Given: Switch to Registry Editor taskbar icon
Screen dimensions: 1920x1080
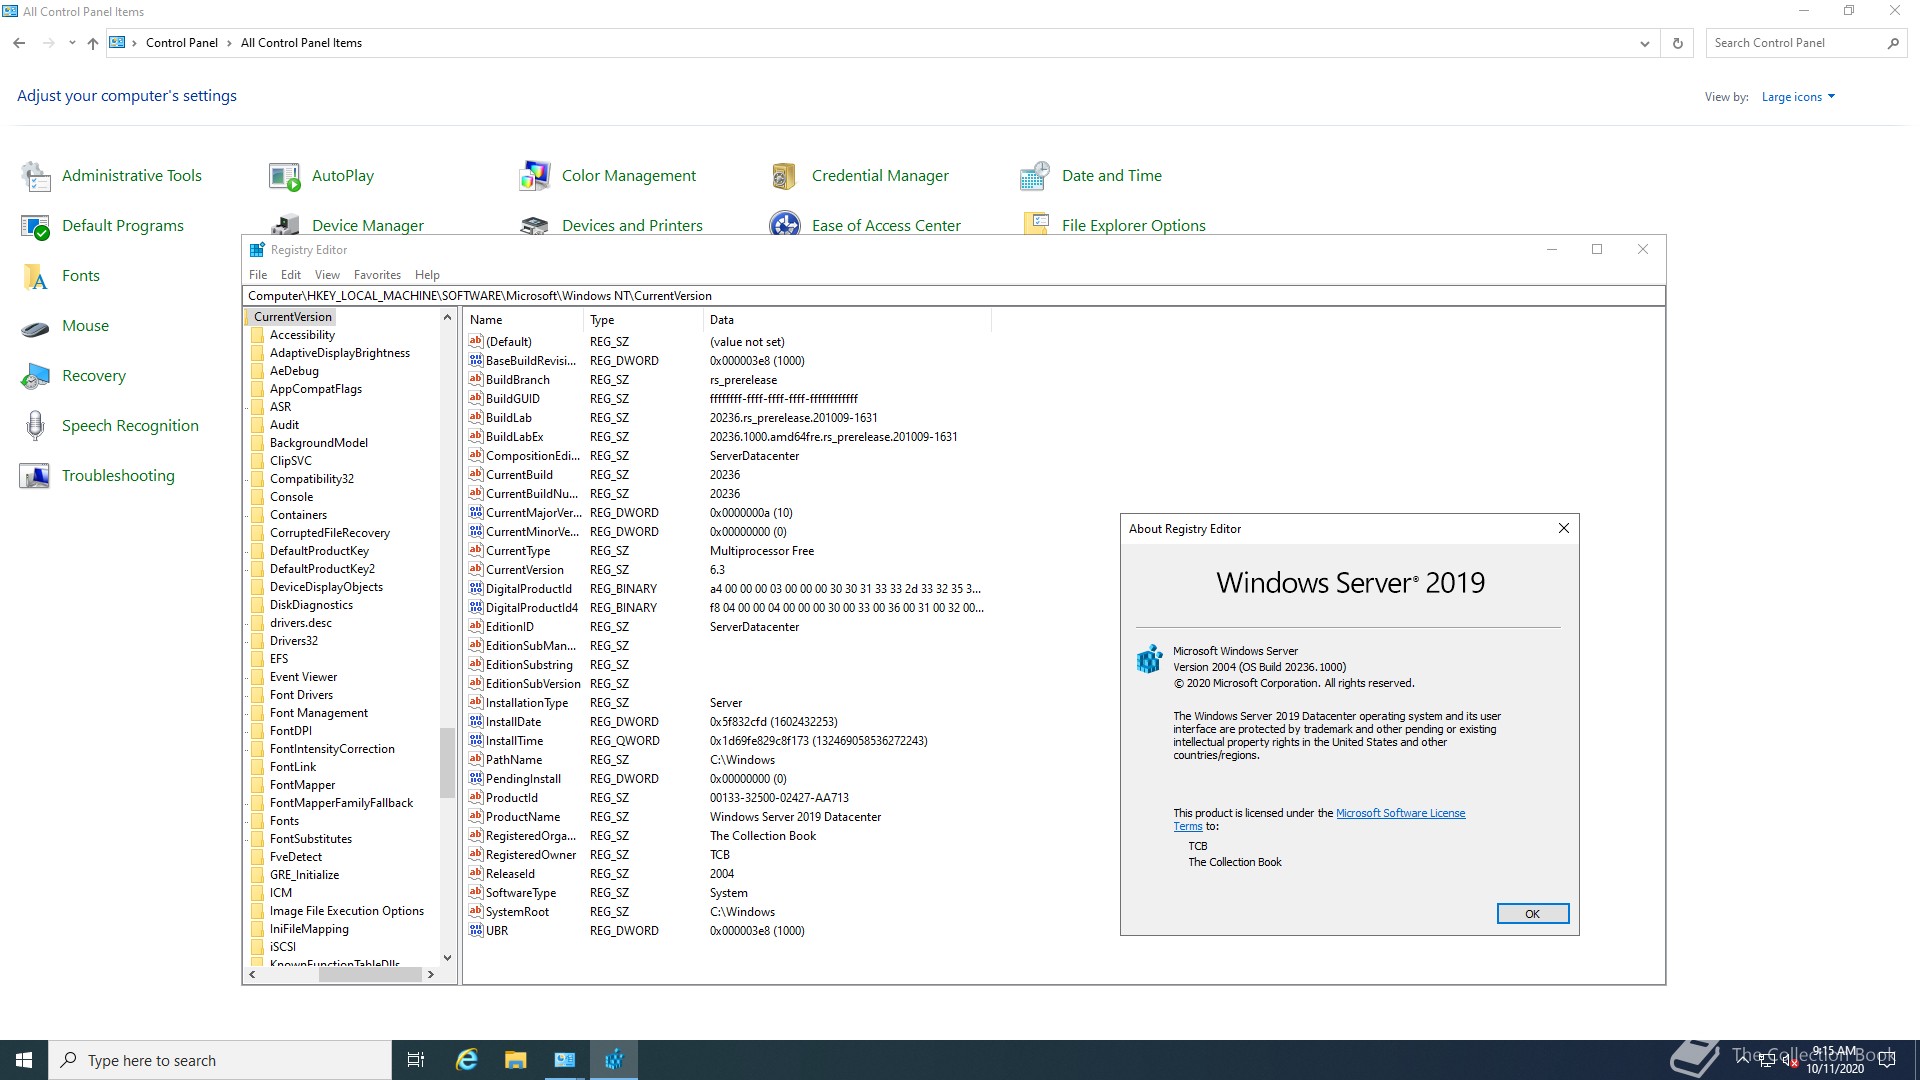Looking at the screenshot, I should 614,1060.
